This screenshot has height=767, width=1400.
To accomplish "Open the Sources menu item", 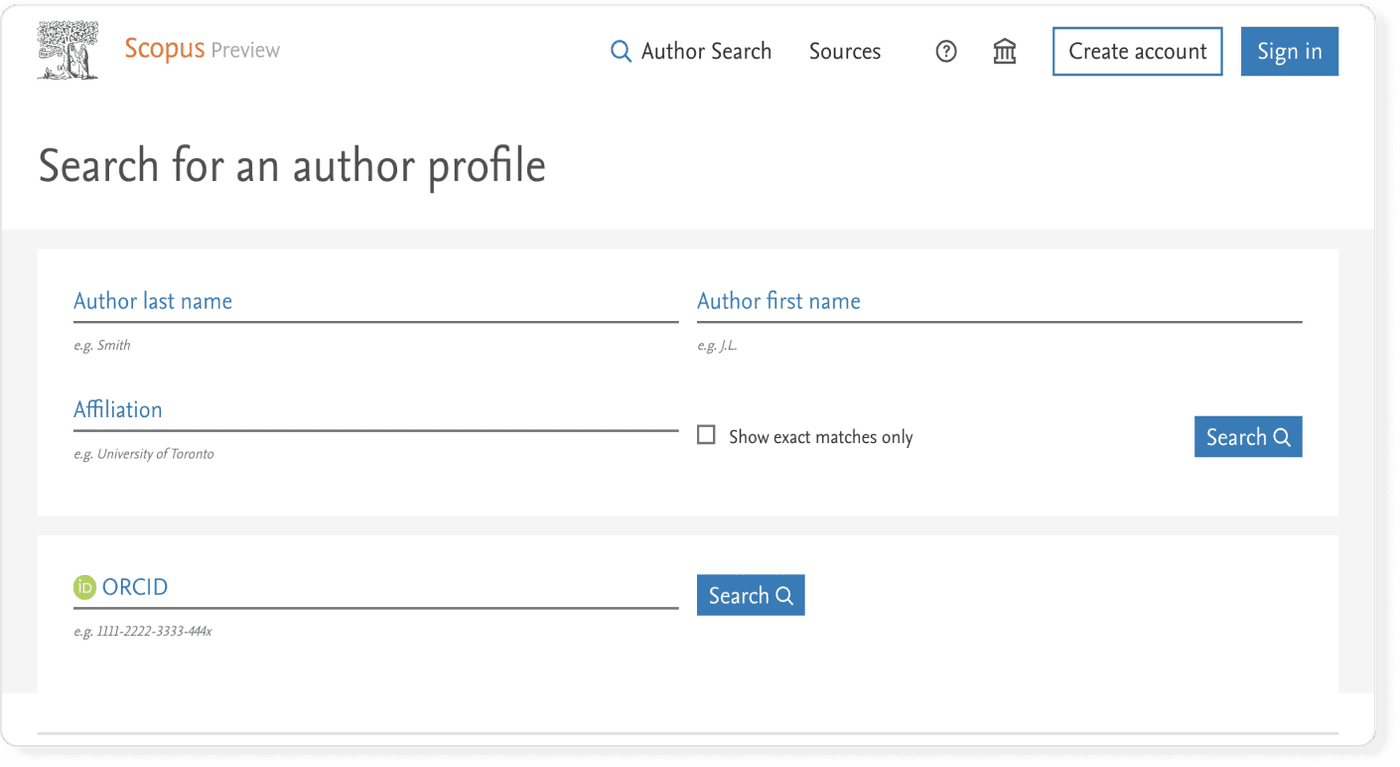I will 844,51.
